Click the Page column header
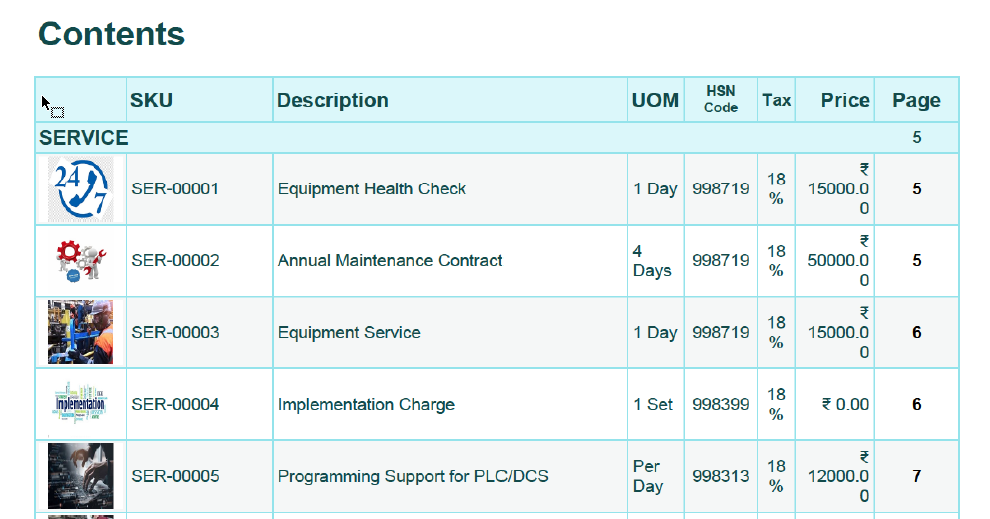990x519 pixels. click(x=916, y=101)
